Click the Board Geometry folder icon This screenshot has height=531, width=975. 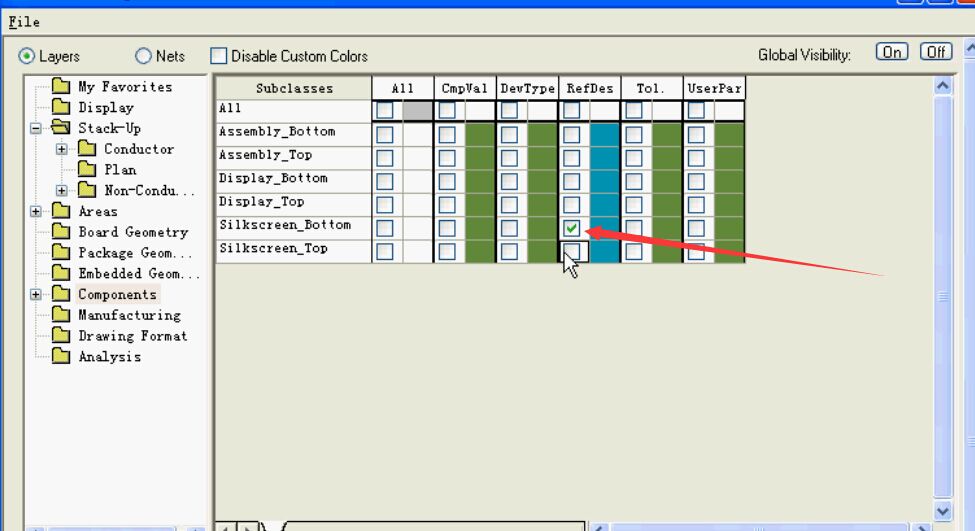61,231
